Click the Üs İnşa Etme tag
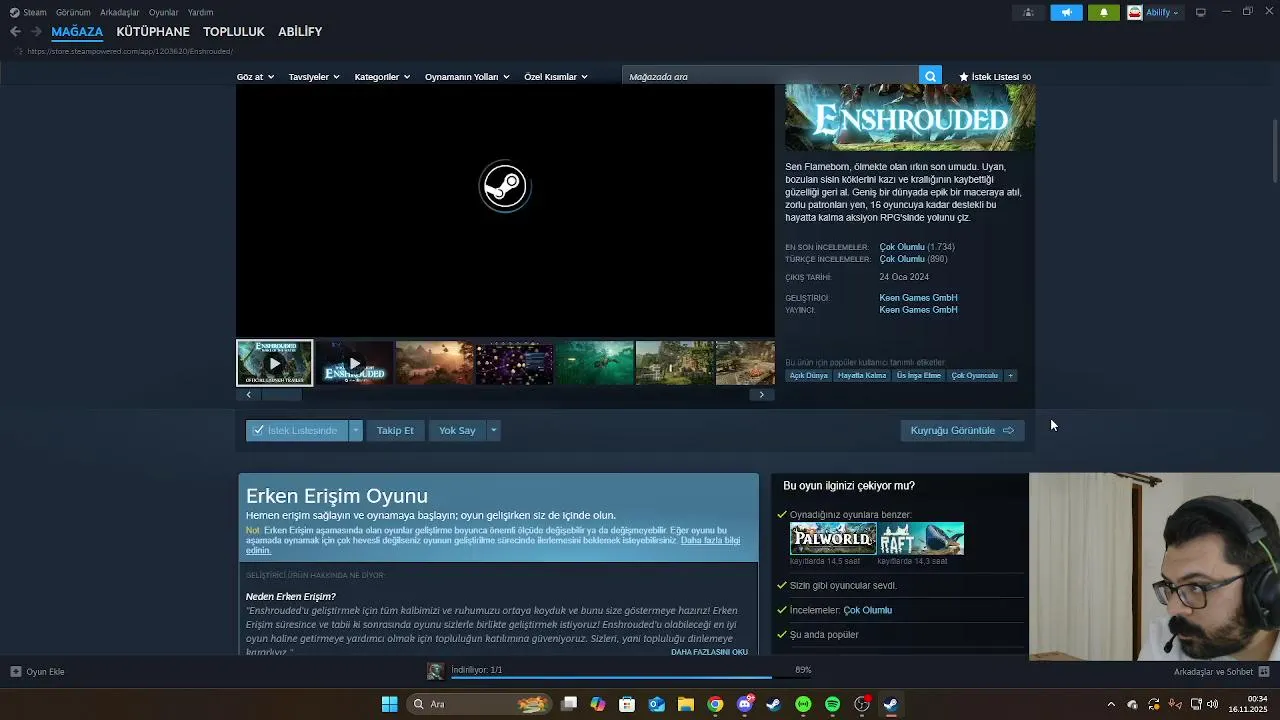Viewport: 1280px width, 720px height. [x=919, y=376]
